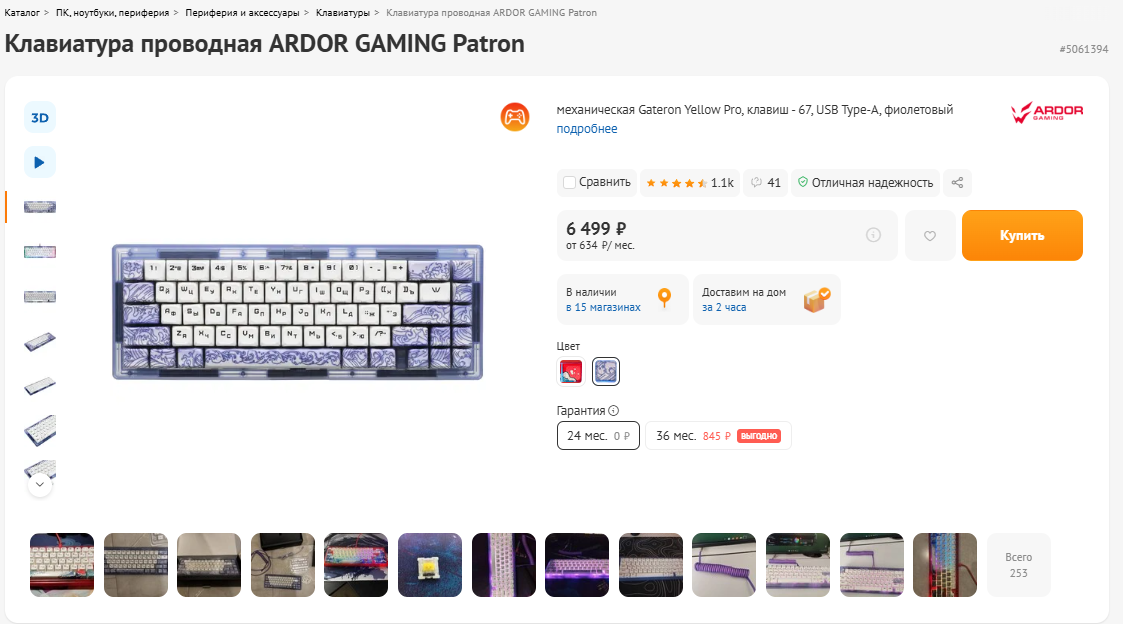Image resolution: width=1123 pixels, height=624 pixels.
Task: Open the в 15 магазинах link
Action: 603,307
